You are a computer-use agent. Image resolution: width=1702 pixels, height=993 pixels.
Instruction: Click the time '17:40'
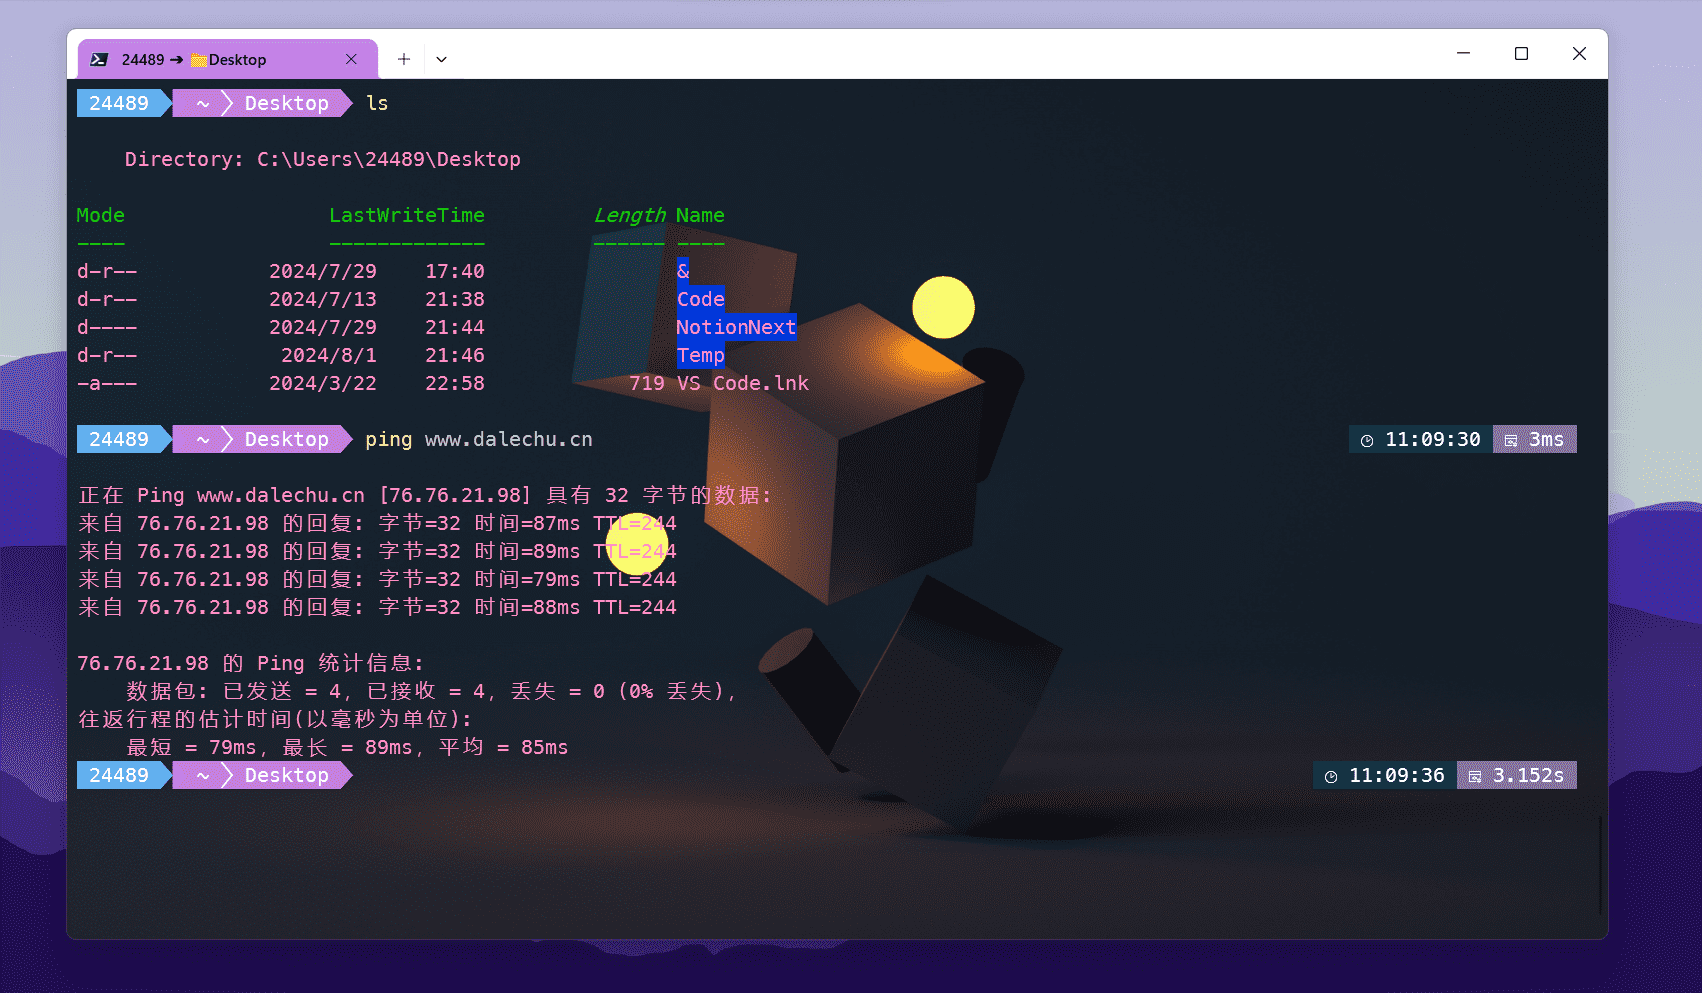coord(455,271)
